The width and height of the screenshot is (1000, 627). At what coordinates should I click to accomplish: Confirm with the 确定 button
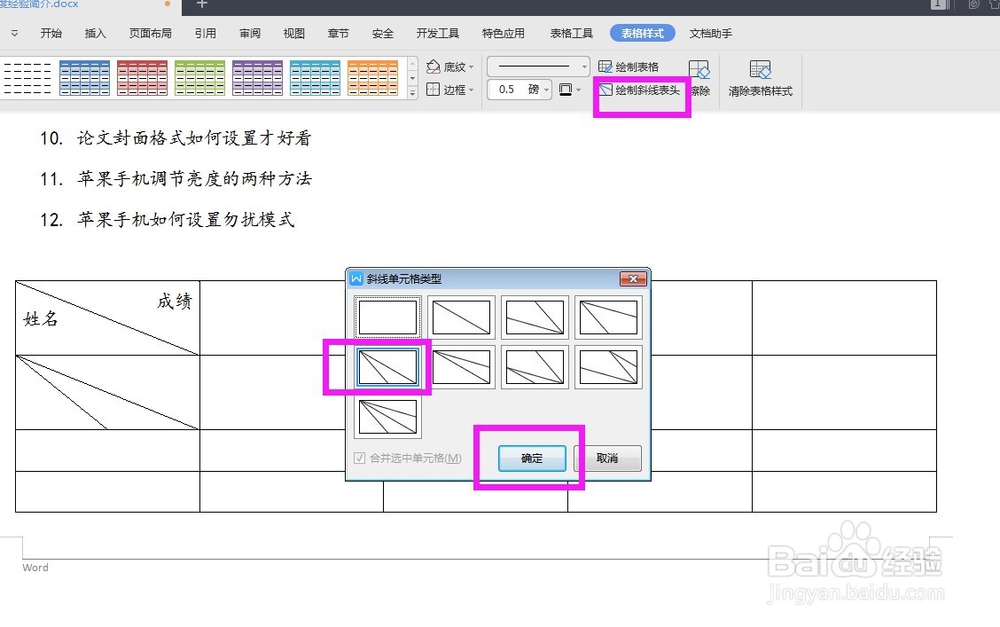click(x=533, y=457)
